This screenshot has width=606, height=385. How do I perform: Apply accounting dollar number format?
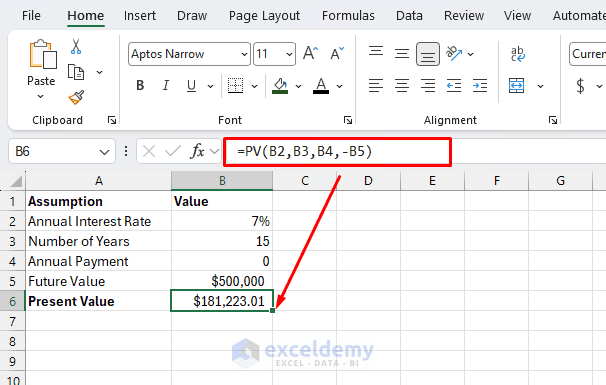point(580,86)
